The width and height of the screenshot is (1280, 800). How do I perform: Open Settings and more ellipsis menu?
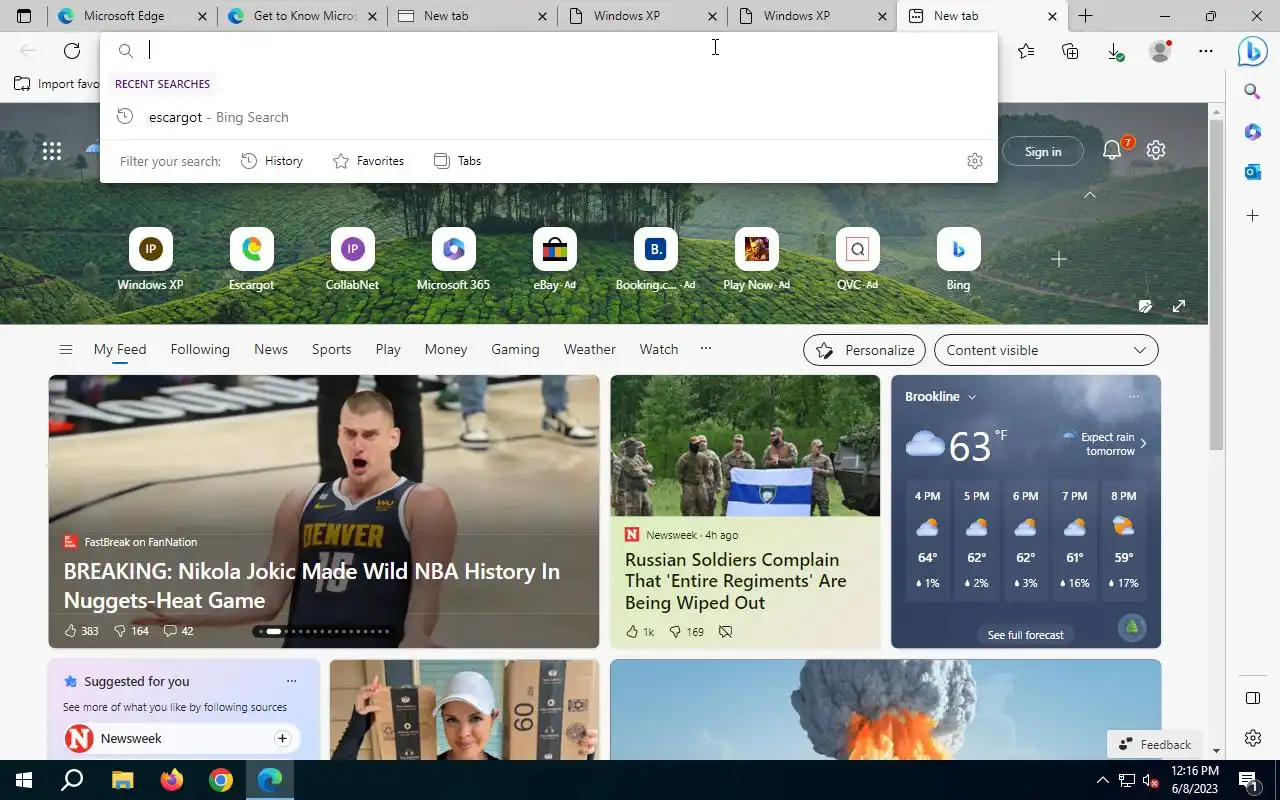[1206, 51]
